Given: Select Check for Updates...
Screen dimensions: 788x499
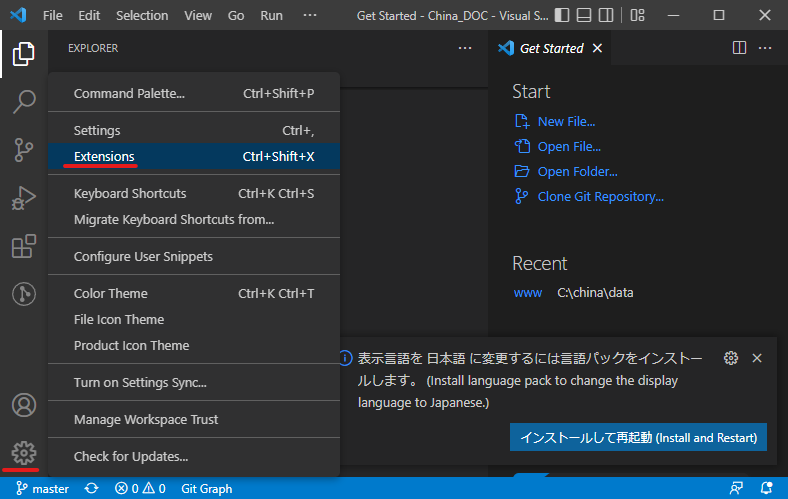Looking at the screenshot, I should pos(194,457).
